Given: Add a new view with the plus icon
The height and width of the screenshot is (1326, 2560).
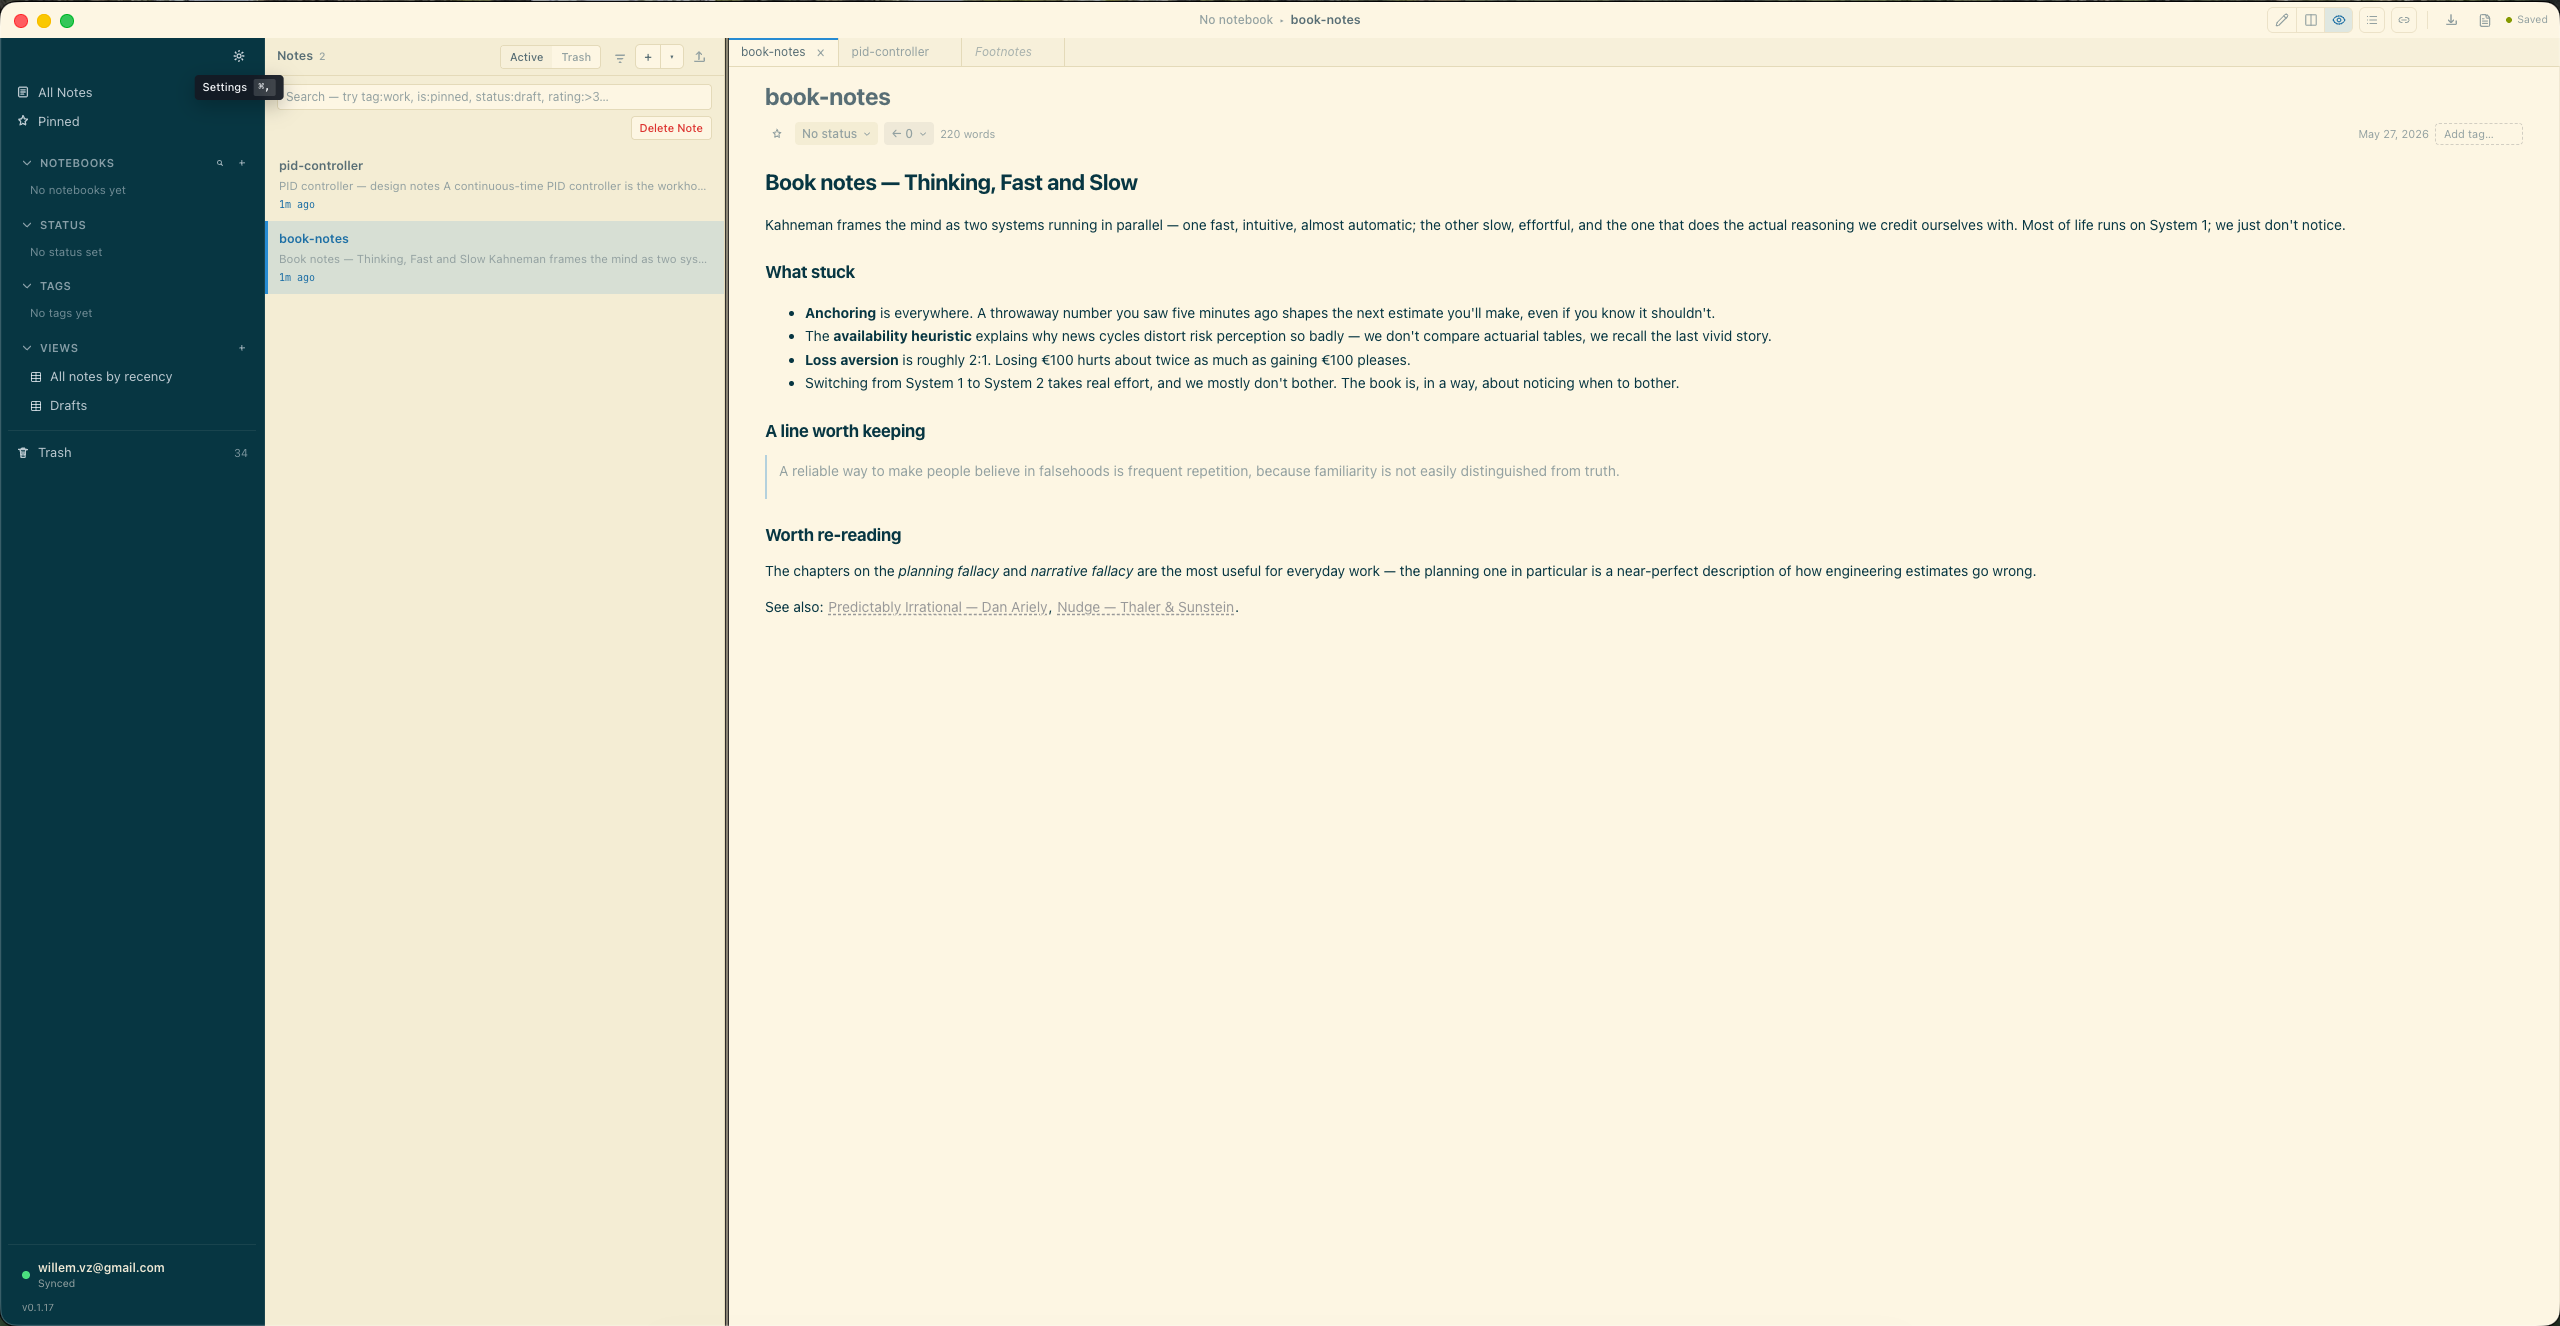Looking at the screenshot, I should pos(242,348).
